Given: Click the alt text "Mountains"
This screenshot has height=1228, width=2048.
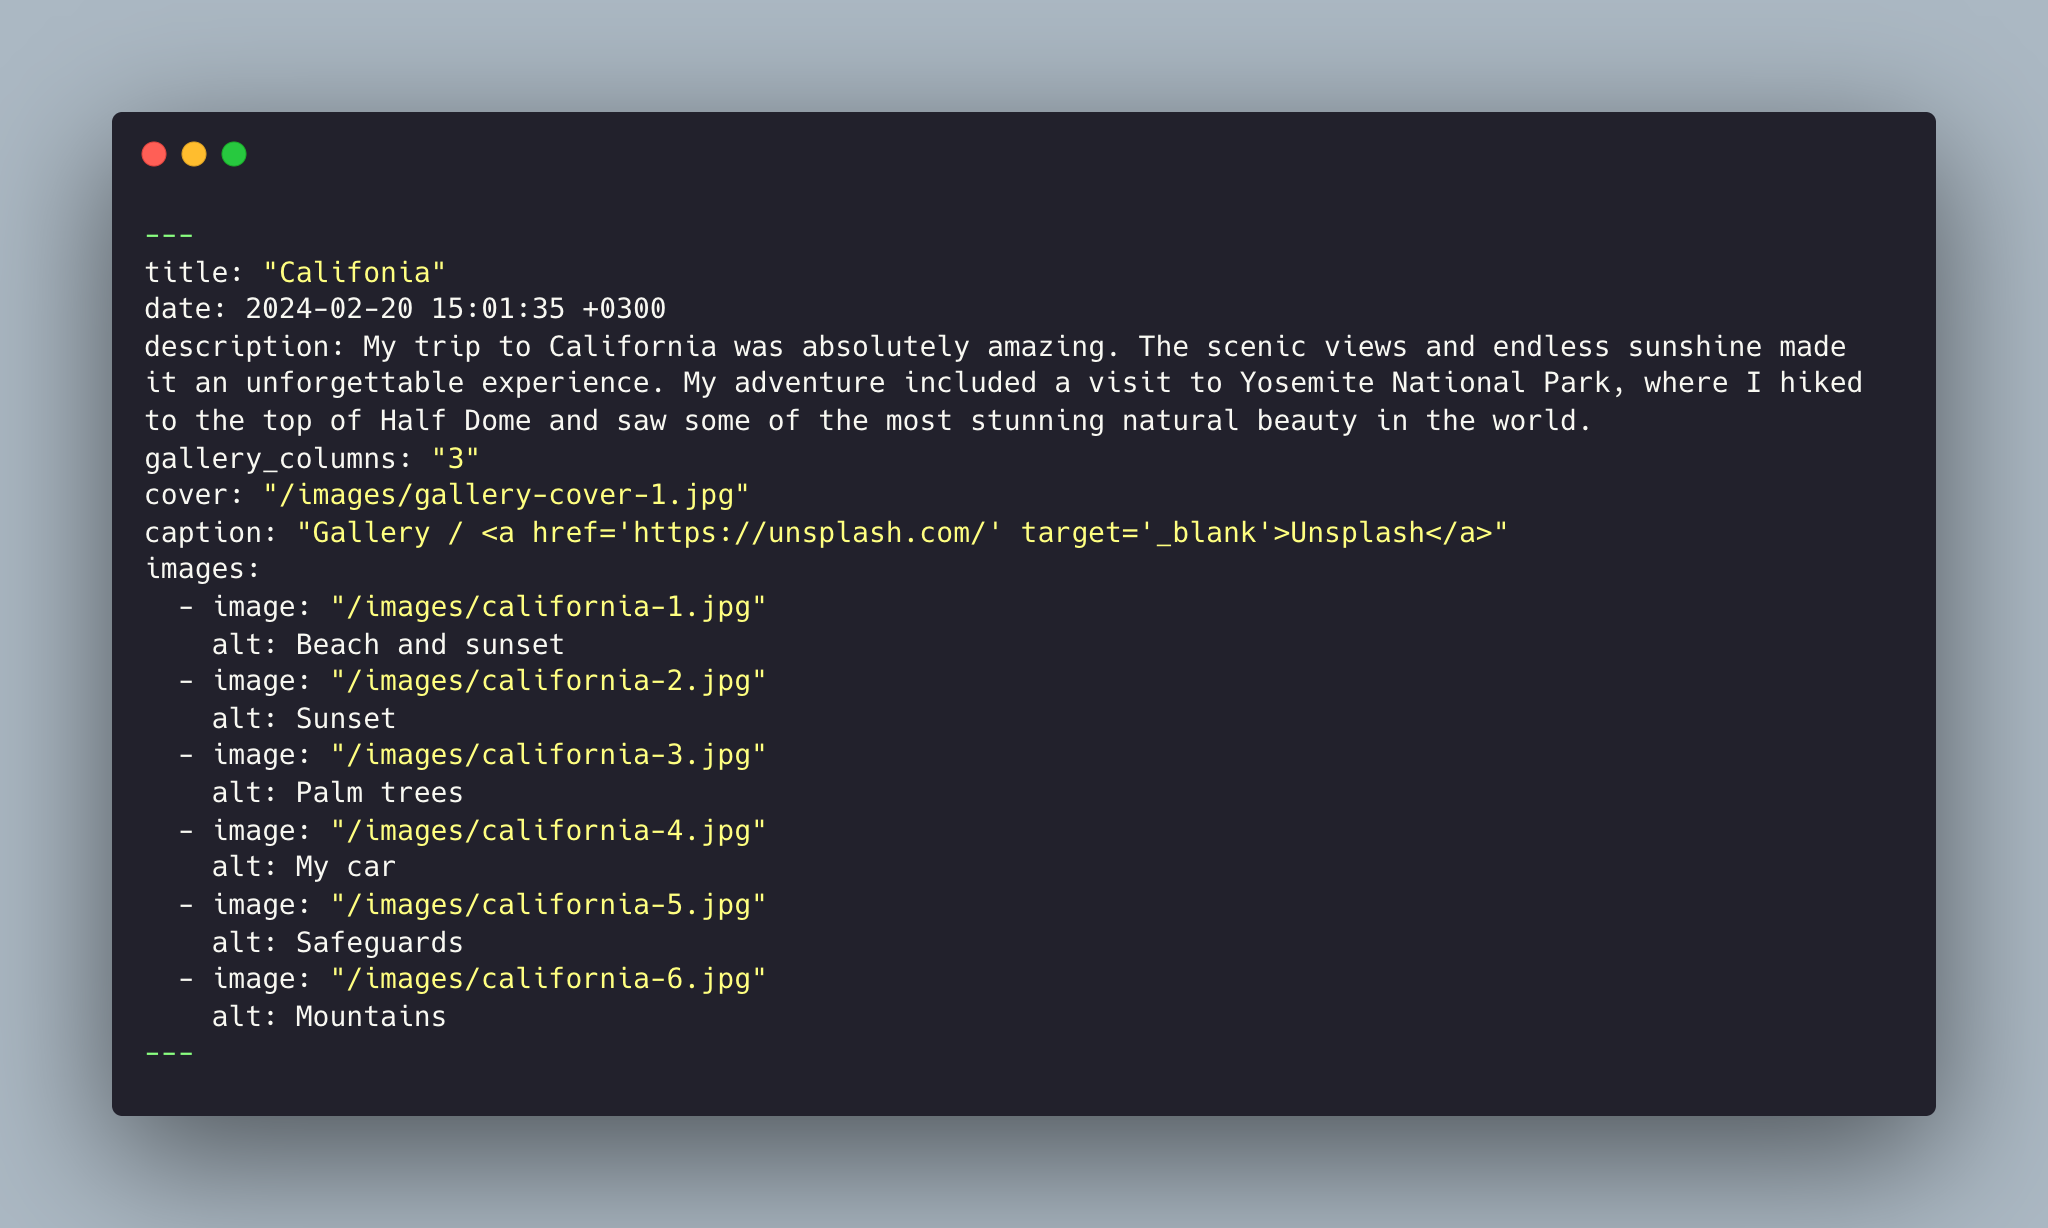Looking at the screenshot, I should pyautogui.click(x=371, y=1016).
